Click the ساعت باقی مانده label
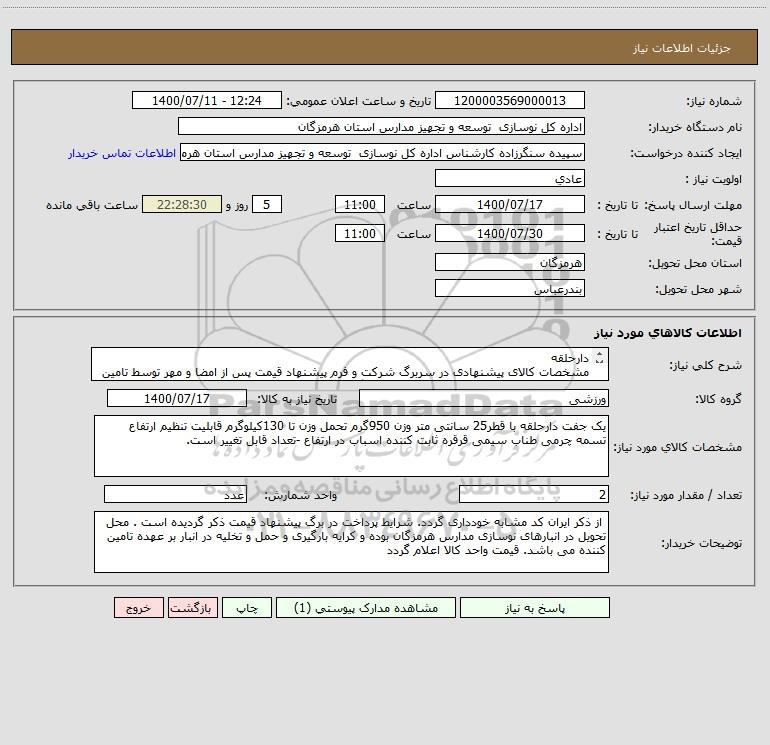Screen dimensions: 770x745 [92, 205]
